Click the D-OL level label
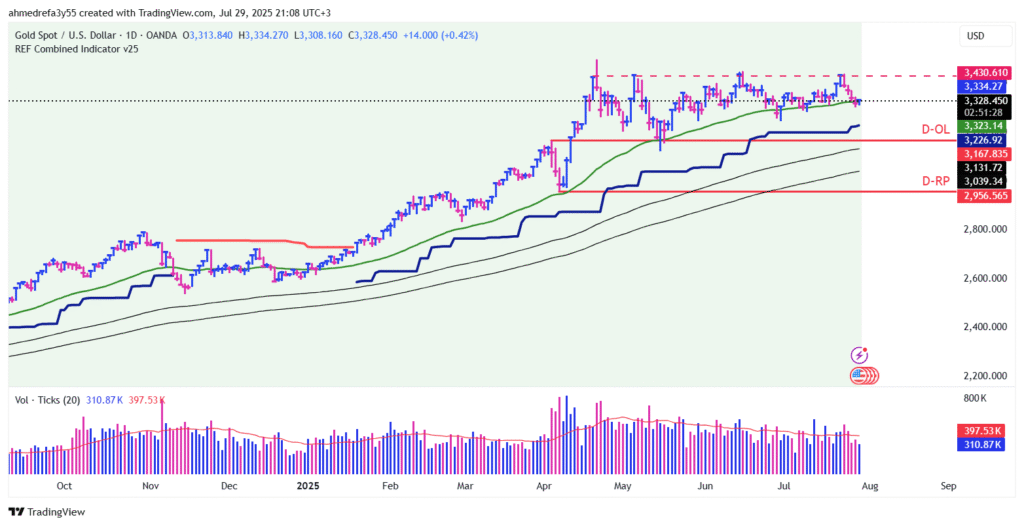The width and height of the screenshot is (1024, 526). [x=936, y=130]
